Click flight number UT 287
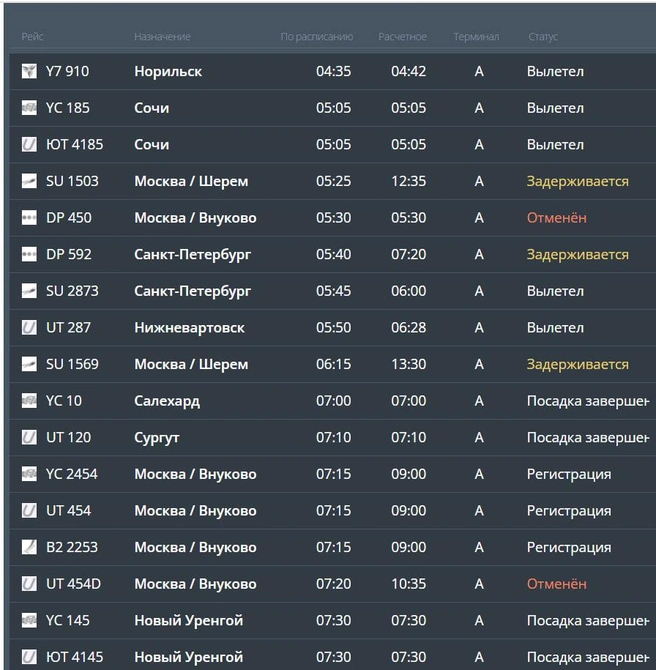The width and height of the screenshot is (656, 670). (68, 327)
